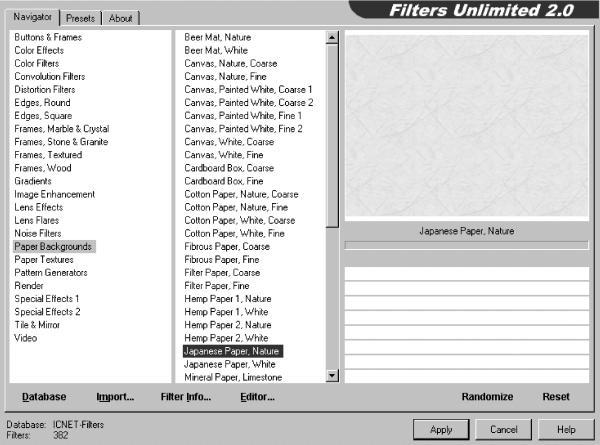Reset the filter parameters
Screen dimensions: 600x445
tap(556, 396)
